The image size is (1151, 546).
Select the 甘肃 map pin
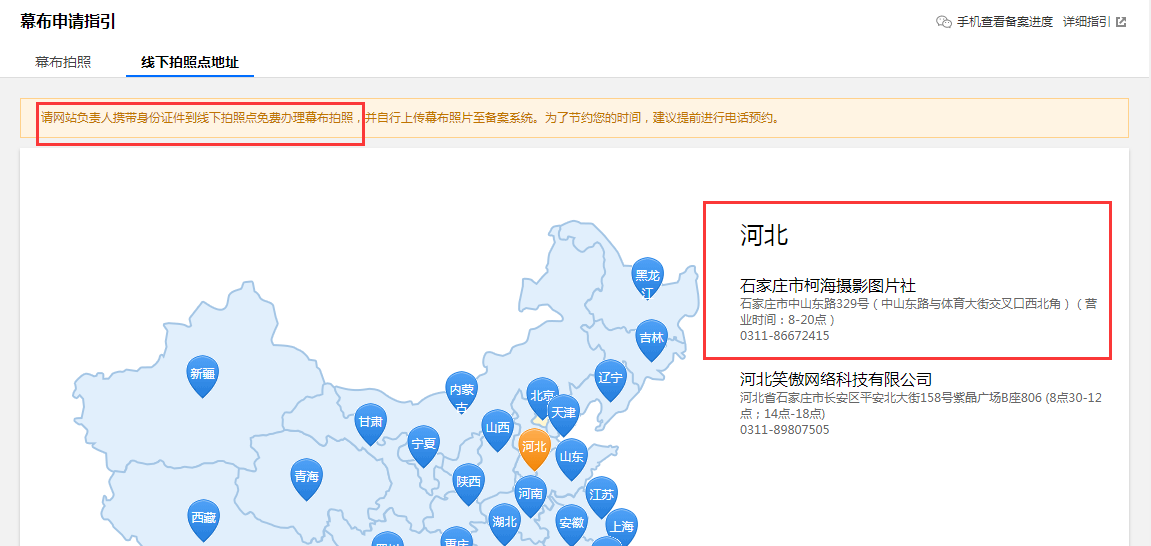click(370, 423)
